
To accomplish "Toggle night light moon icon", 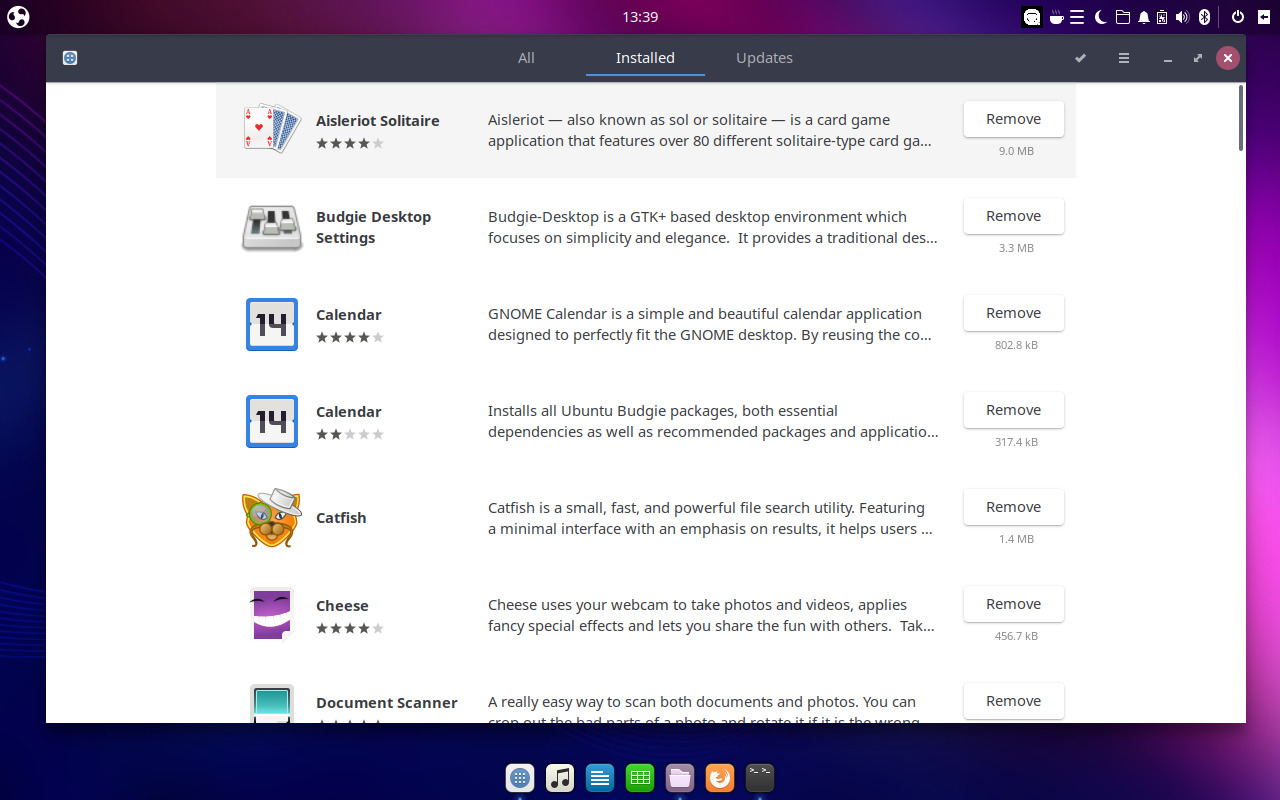I will coord(1100,17).
